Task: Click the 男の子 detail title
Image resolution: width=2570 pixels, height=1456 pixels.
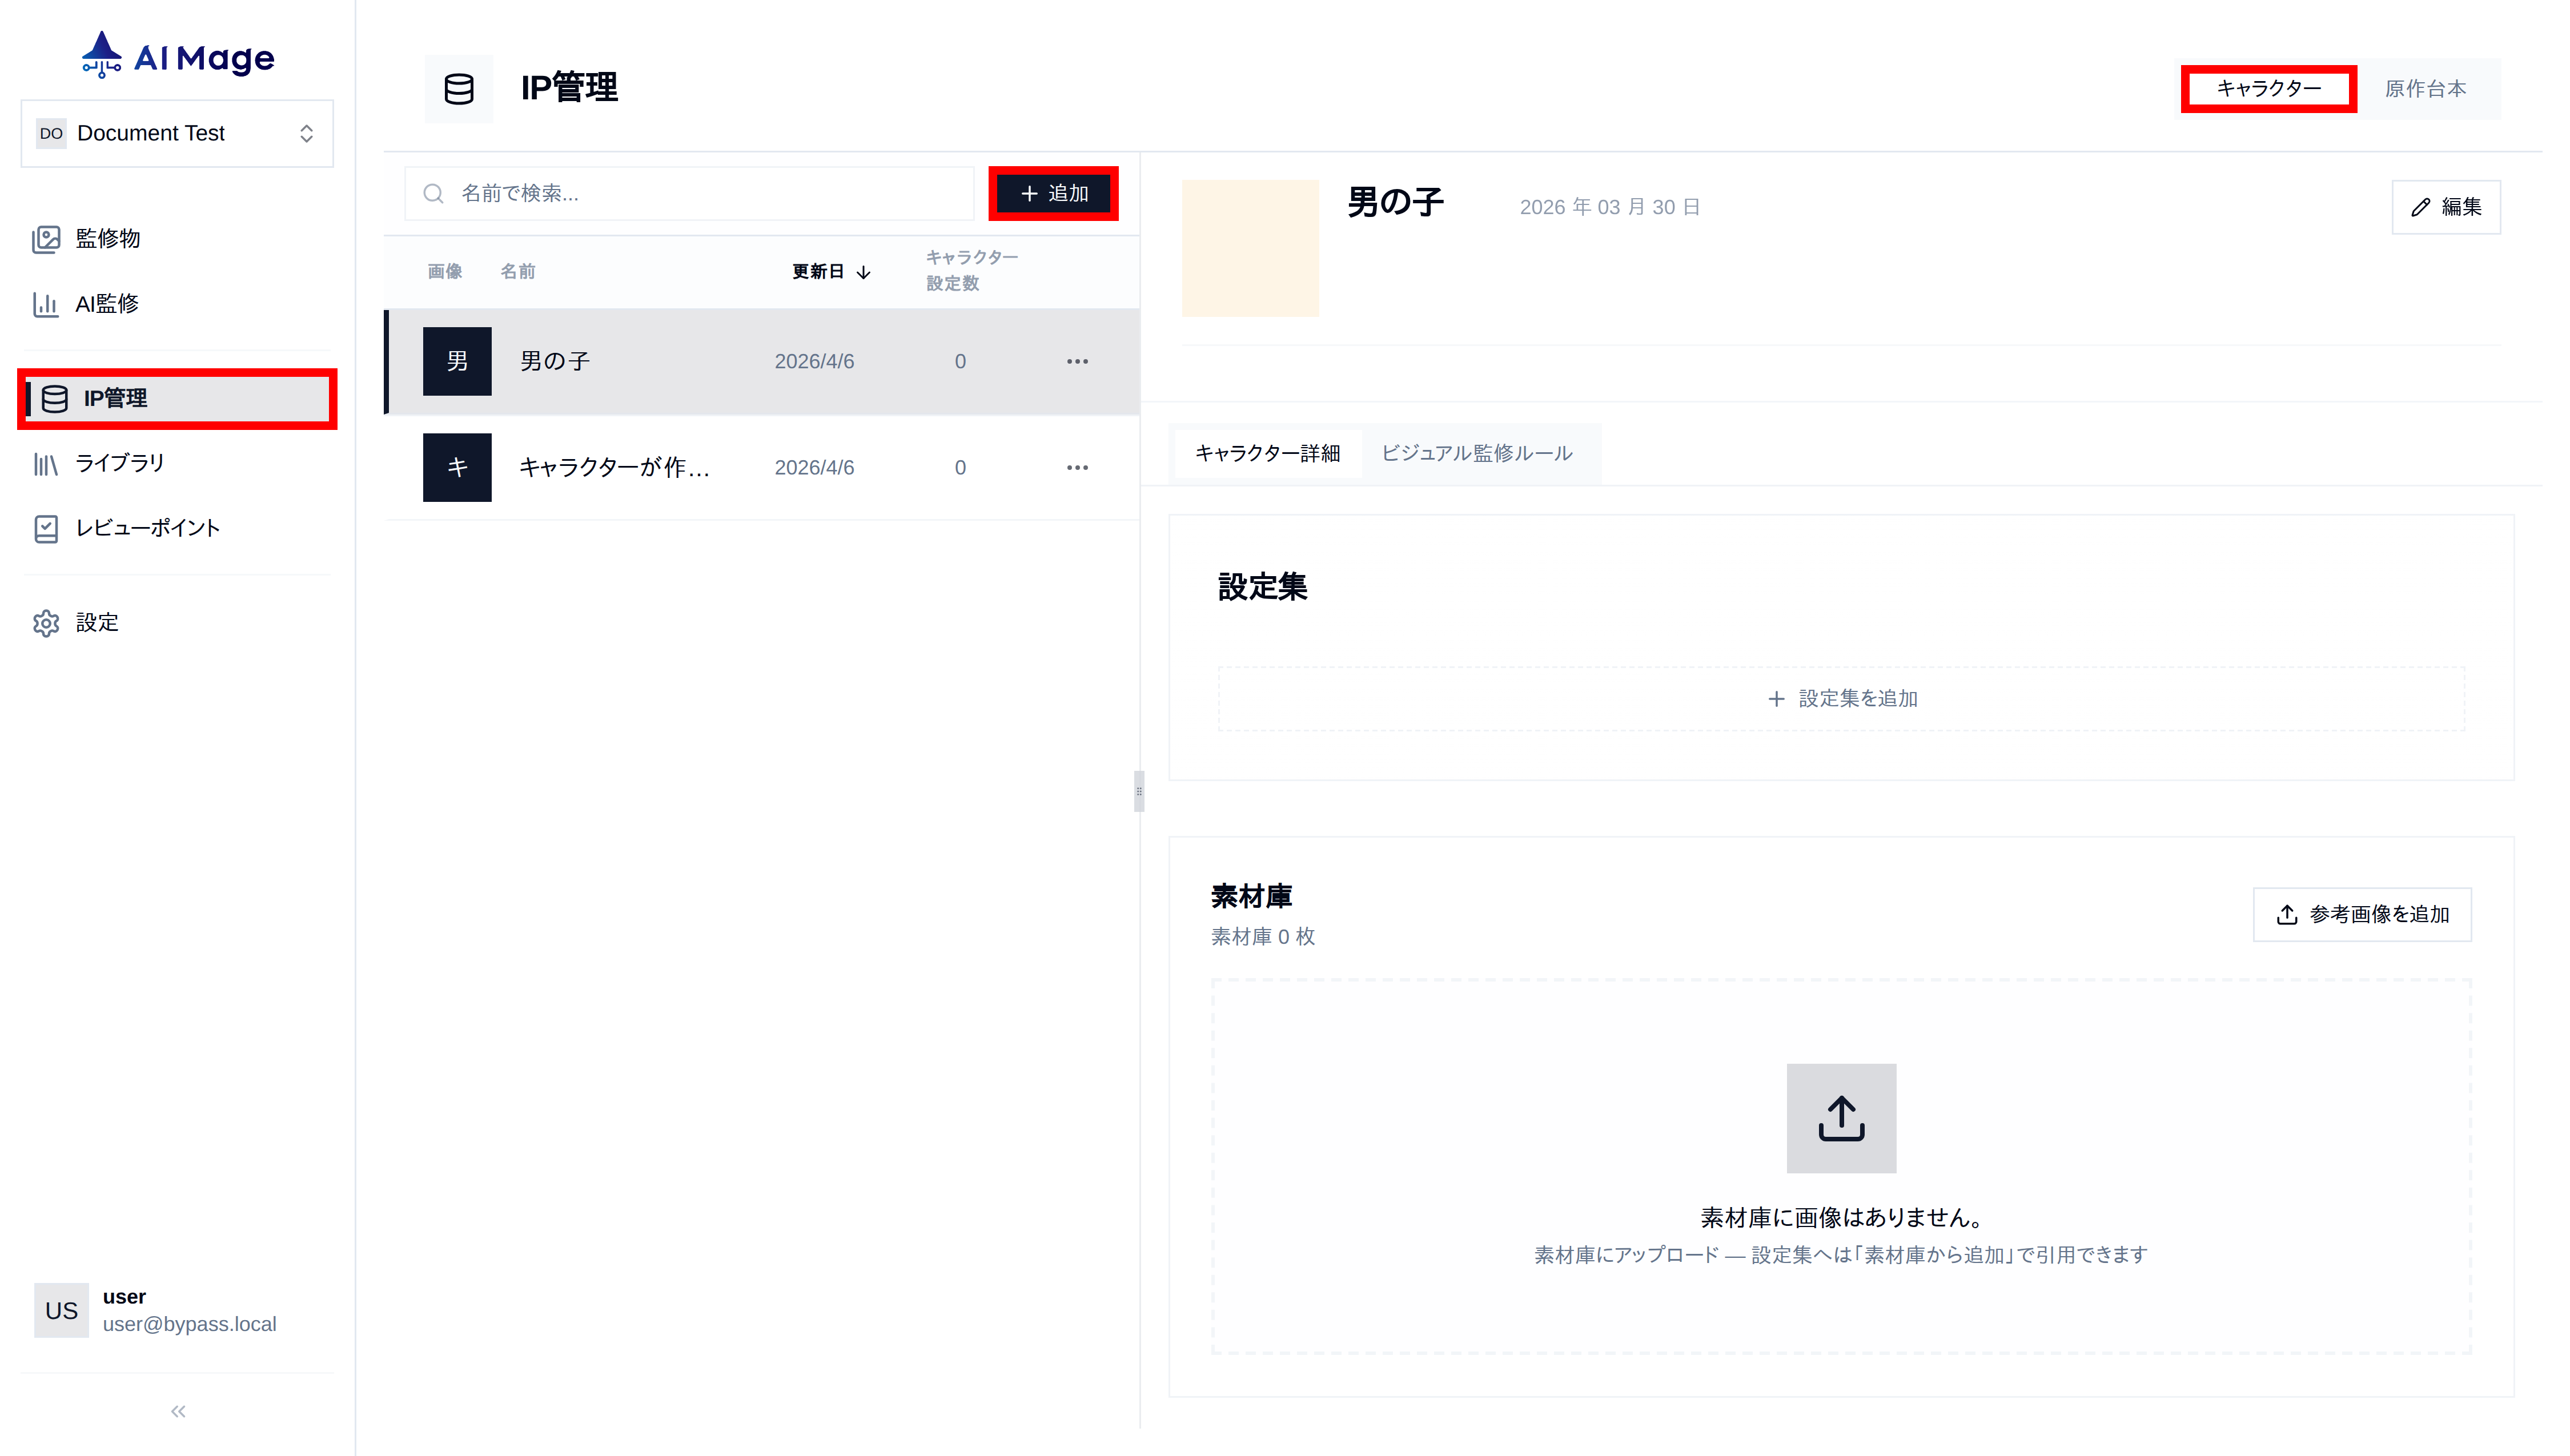Action: click(1395, 202)
